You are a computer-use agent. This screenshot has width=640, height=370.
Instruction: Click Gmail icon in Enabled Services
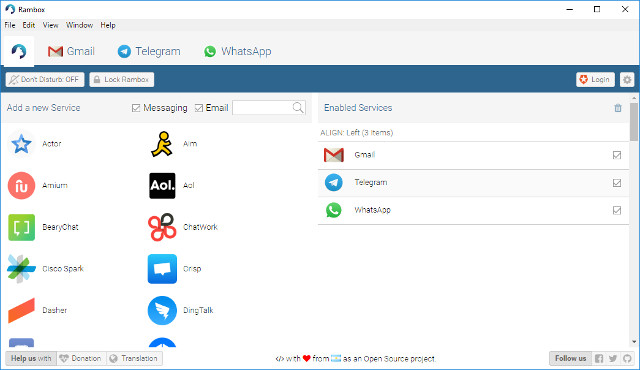tap(333, 155)
